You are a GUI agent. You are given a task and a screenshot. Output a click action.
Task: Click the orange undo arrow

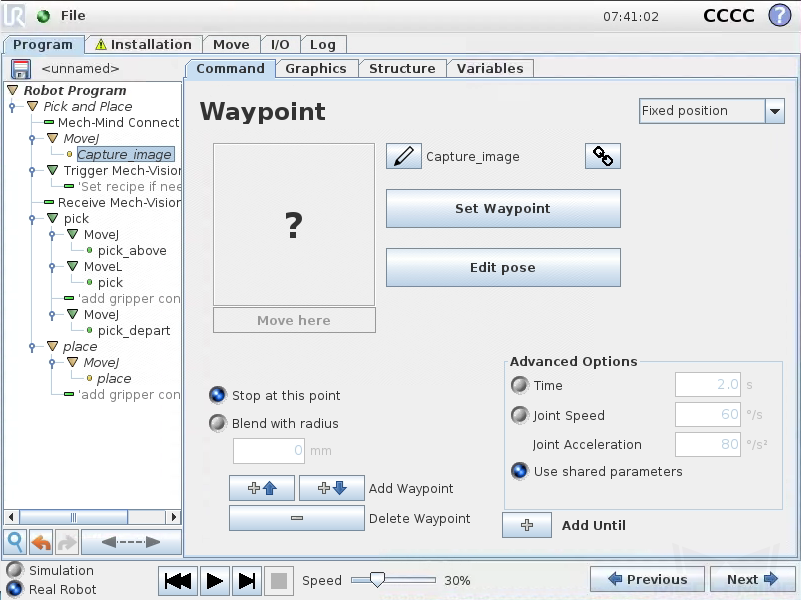tap(41, 542)
